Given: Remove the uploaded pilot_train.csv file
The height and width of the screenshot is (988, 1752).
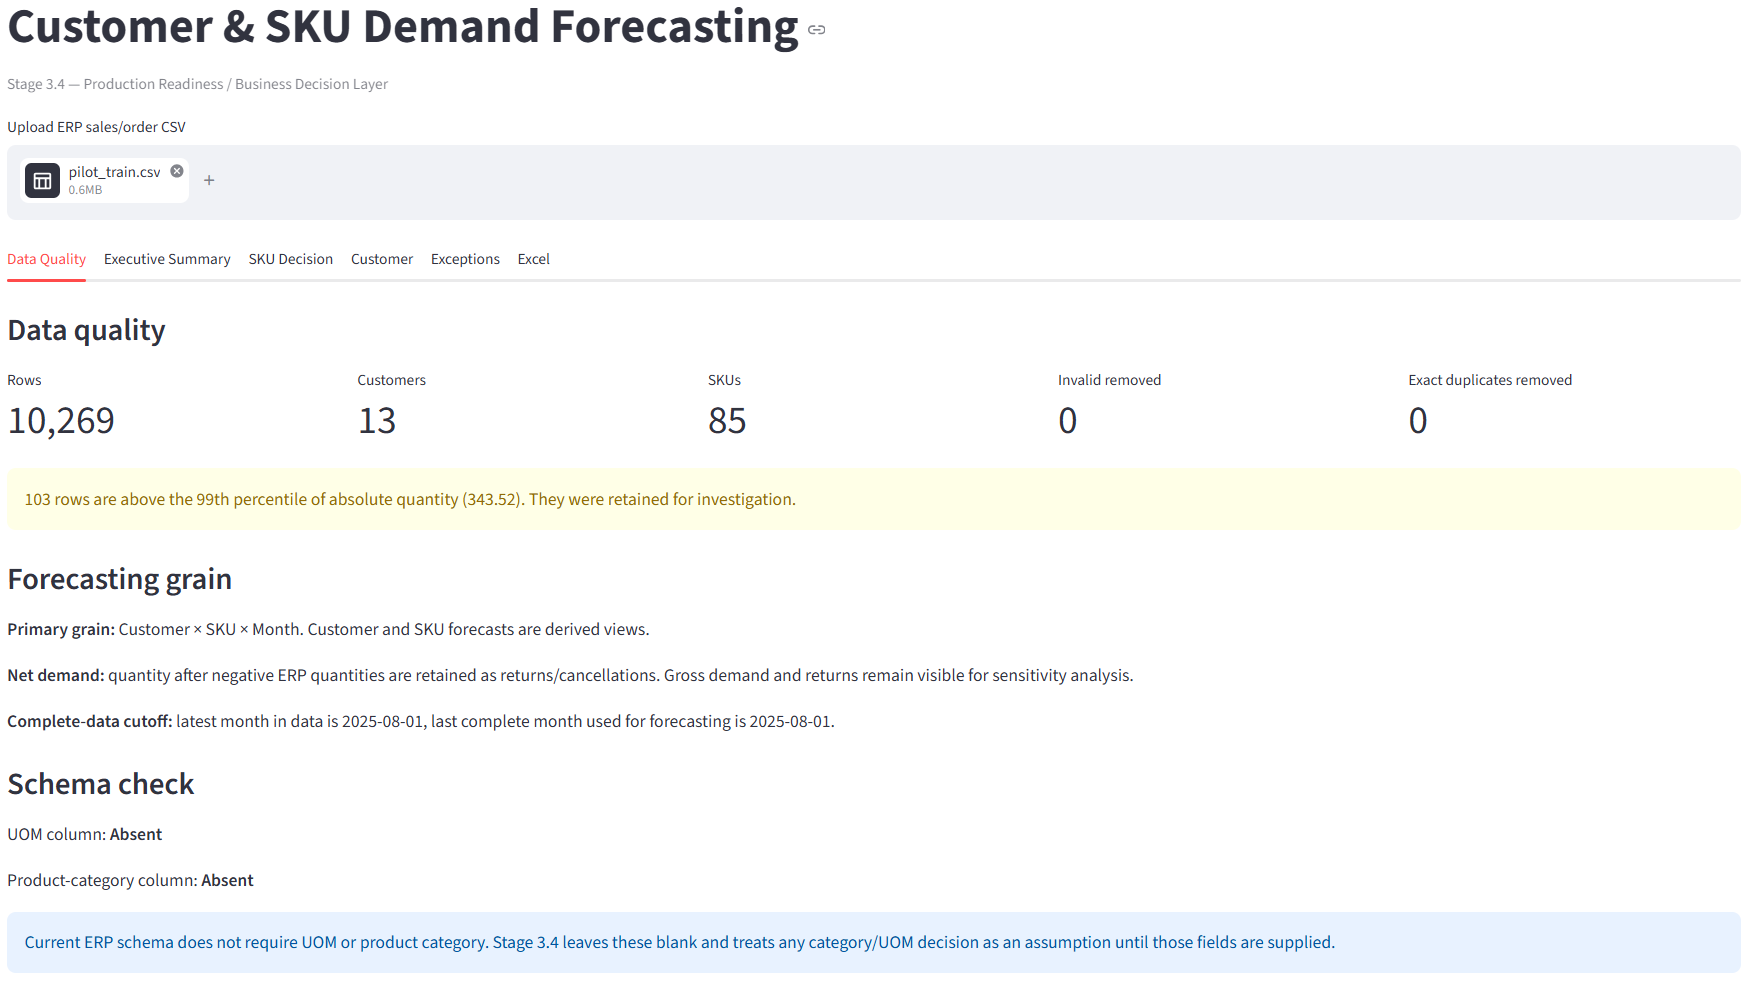Looking at the screenshot, I should pyautogui.click(x=177, y=171).
